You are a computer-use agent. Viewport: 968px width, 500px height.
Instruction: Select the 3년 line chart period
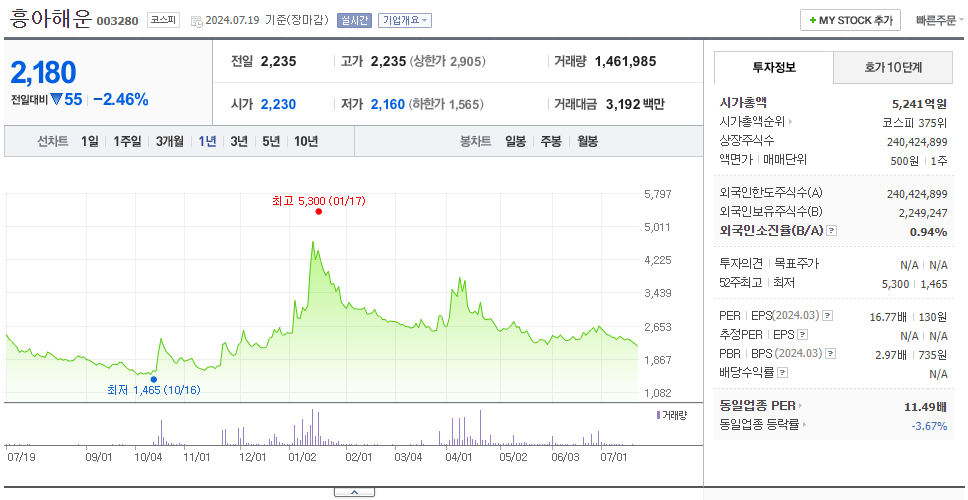coord(239,141)
